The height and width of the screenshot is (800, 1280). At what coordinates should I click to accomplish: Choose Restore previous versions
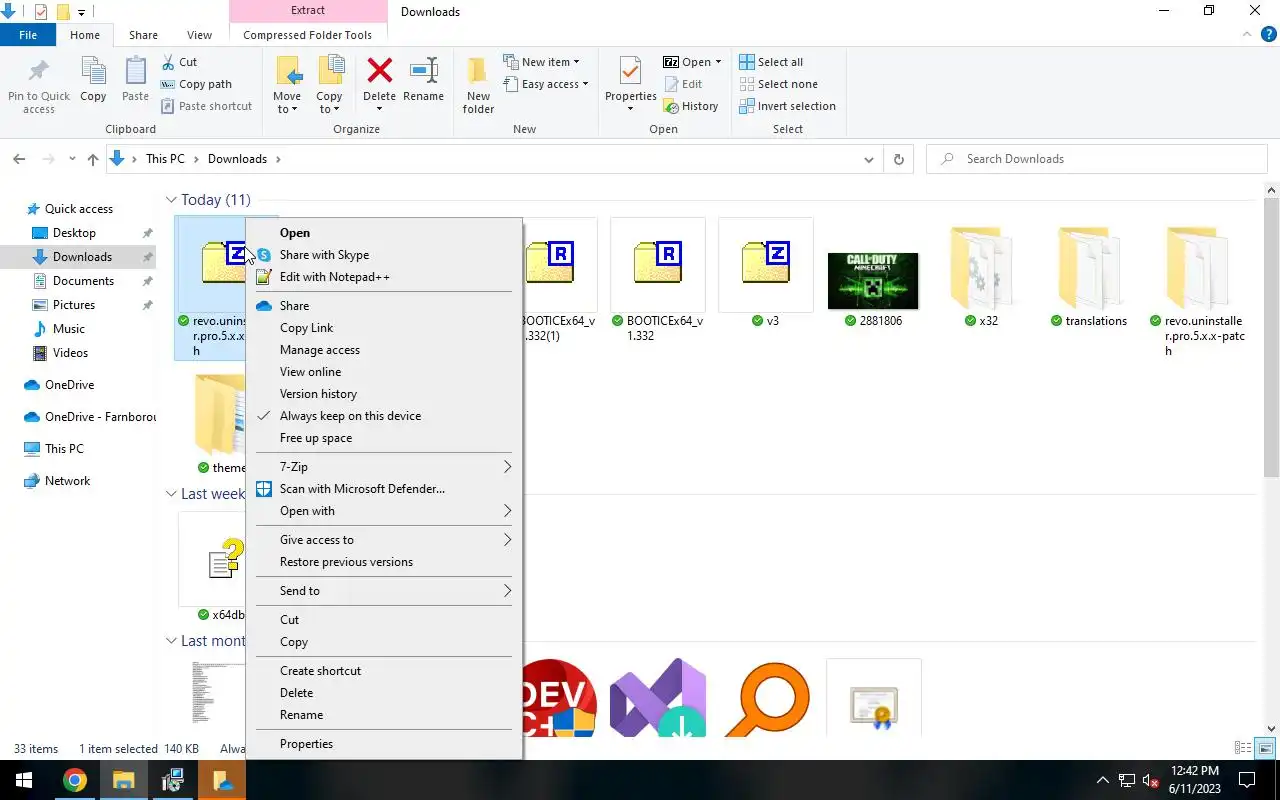coord(384,562)
